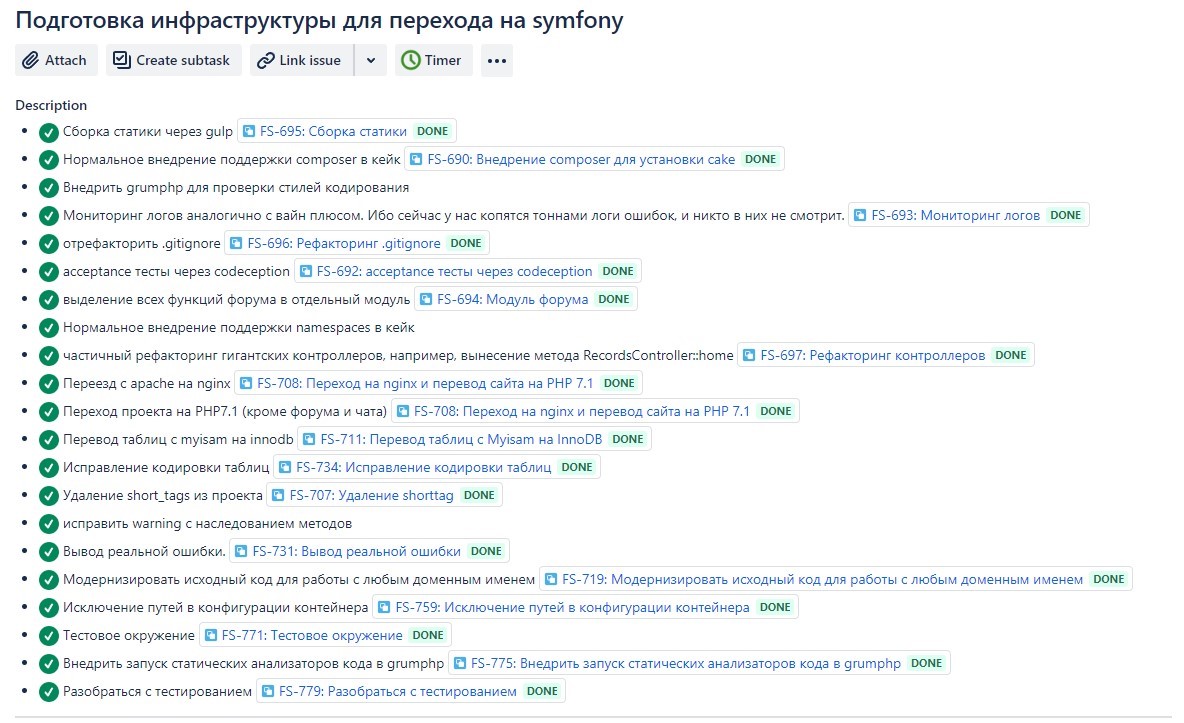Click the issue type icon beside FS-719

tap(550, 579)
